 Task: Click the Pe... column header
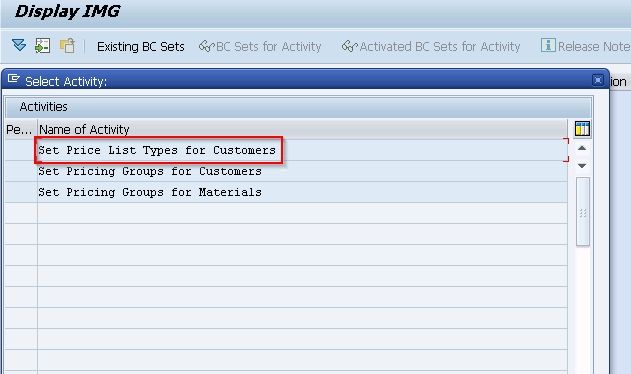(21, 129)
